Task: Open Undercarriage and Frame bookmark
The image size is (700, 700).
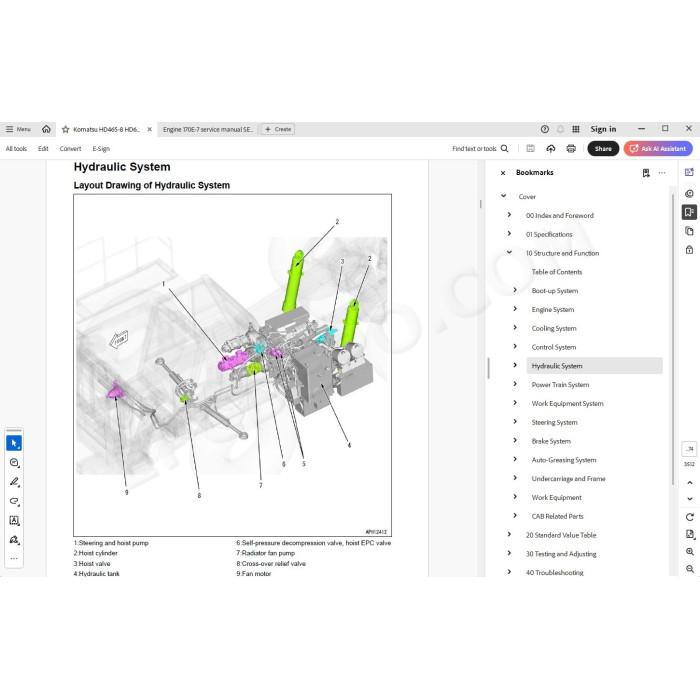Action: click(x=568, y=478)
